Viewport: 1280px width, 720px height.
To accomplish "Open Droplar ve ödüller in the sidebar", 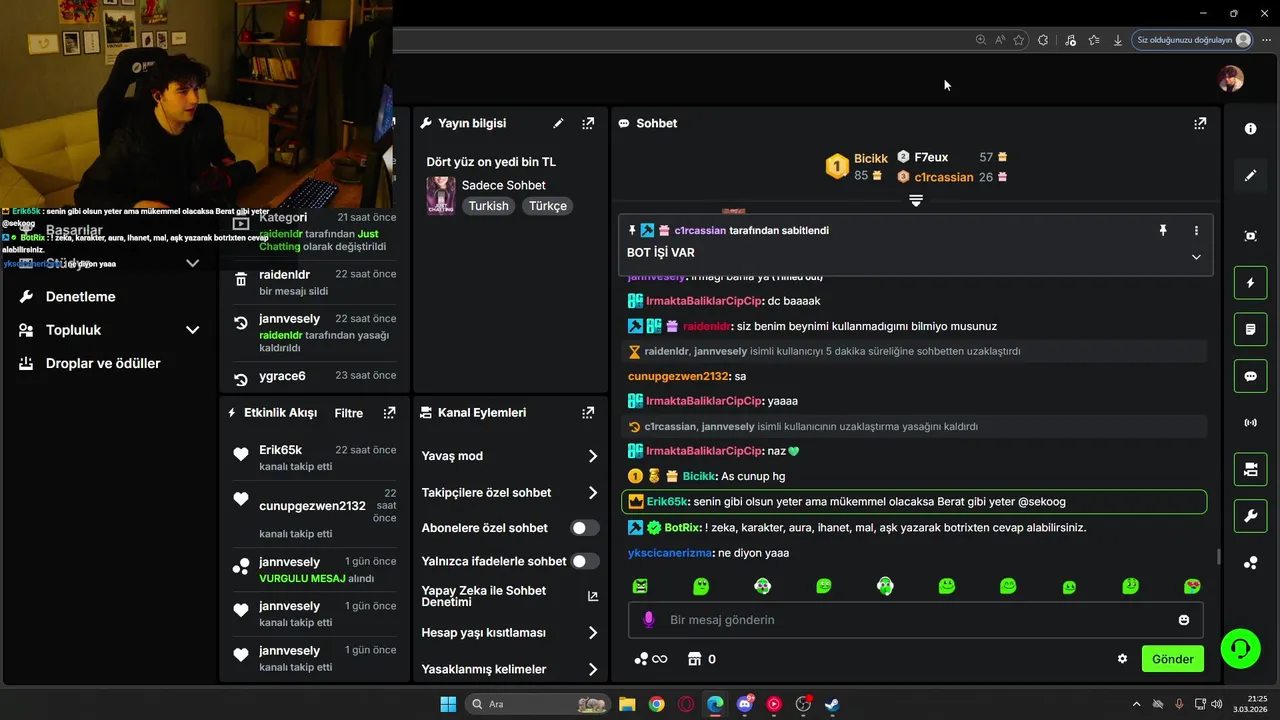I will (103, 363).
